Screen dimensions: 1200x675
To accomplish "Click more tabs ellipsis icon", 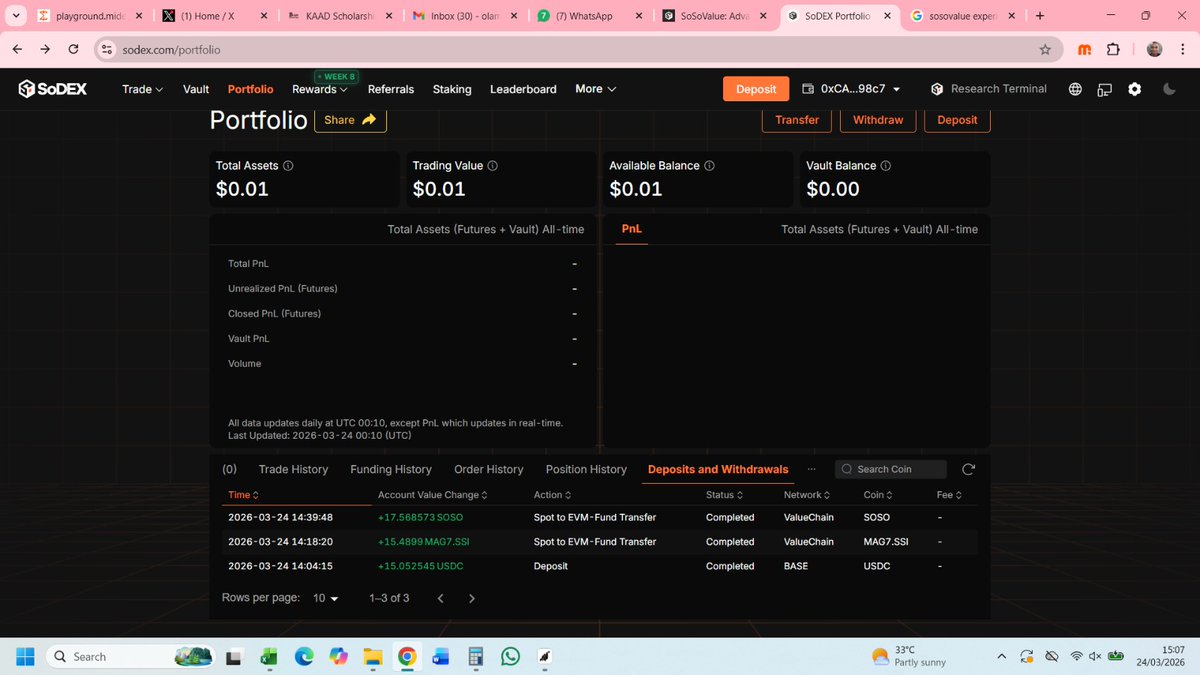I will [x=811, y=469].
